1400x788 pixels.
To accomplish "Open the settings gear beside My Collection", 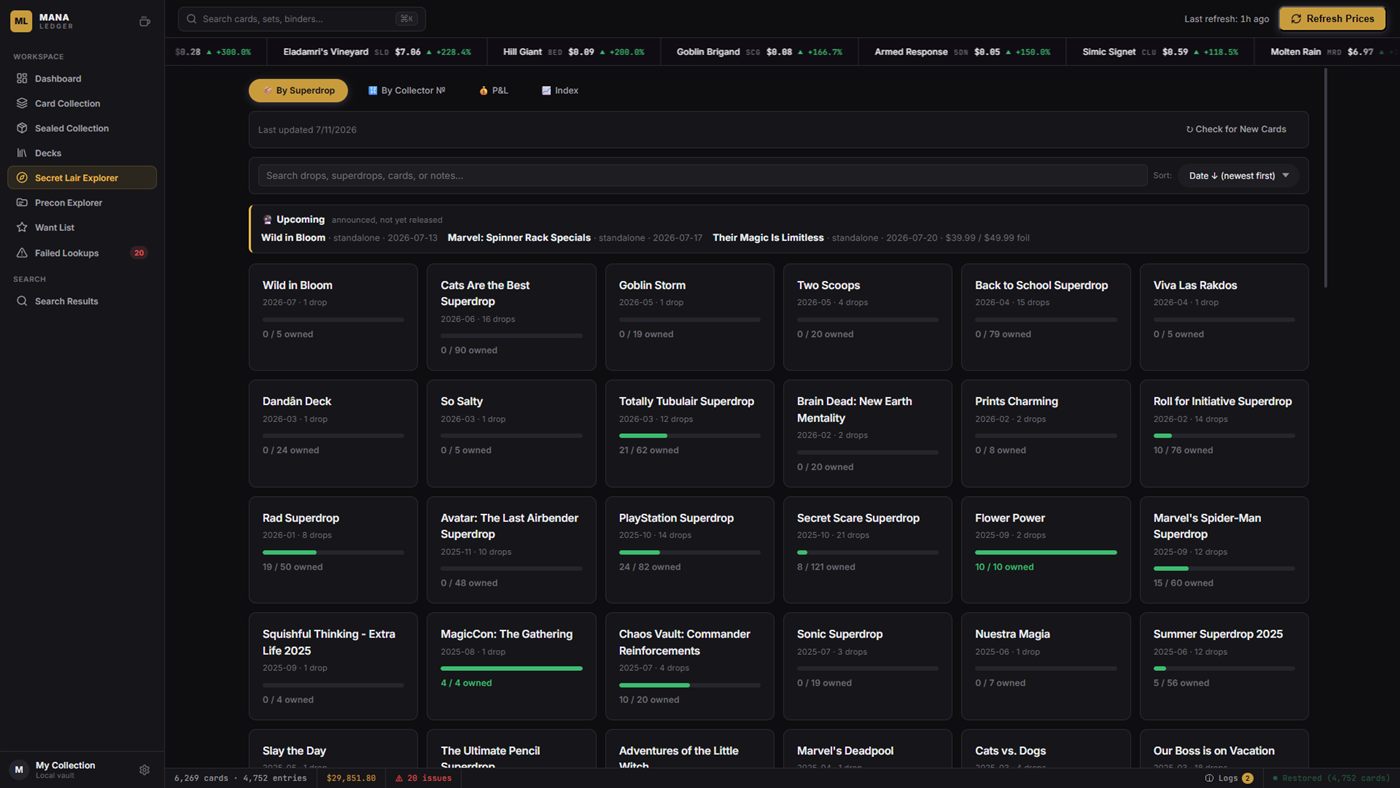I will click(144, 770).
